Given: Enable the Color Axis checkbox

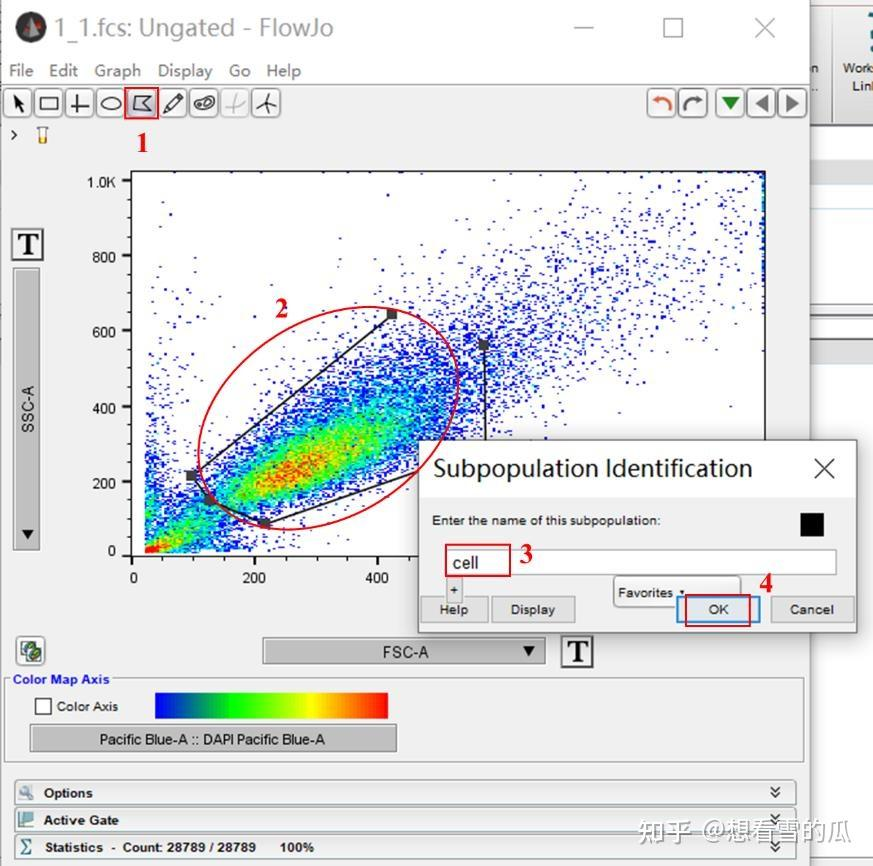Looking at the screenshot, I should click(x=43, y=706).
